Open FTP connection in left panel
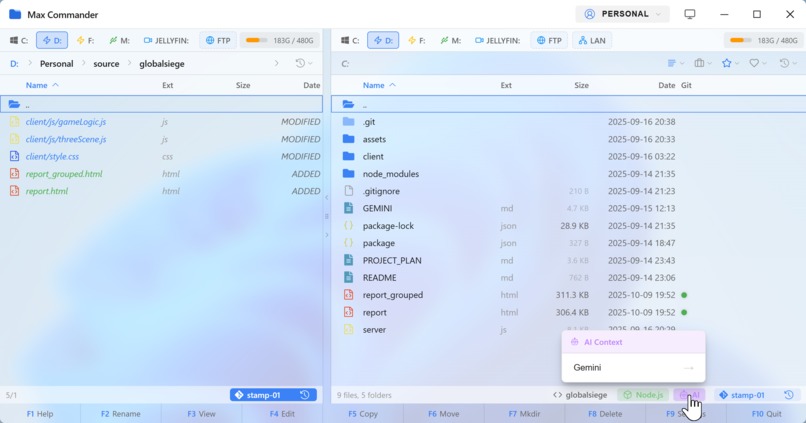The height and width of the screenshot is (423, 806). click(x=218, y=41)
